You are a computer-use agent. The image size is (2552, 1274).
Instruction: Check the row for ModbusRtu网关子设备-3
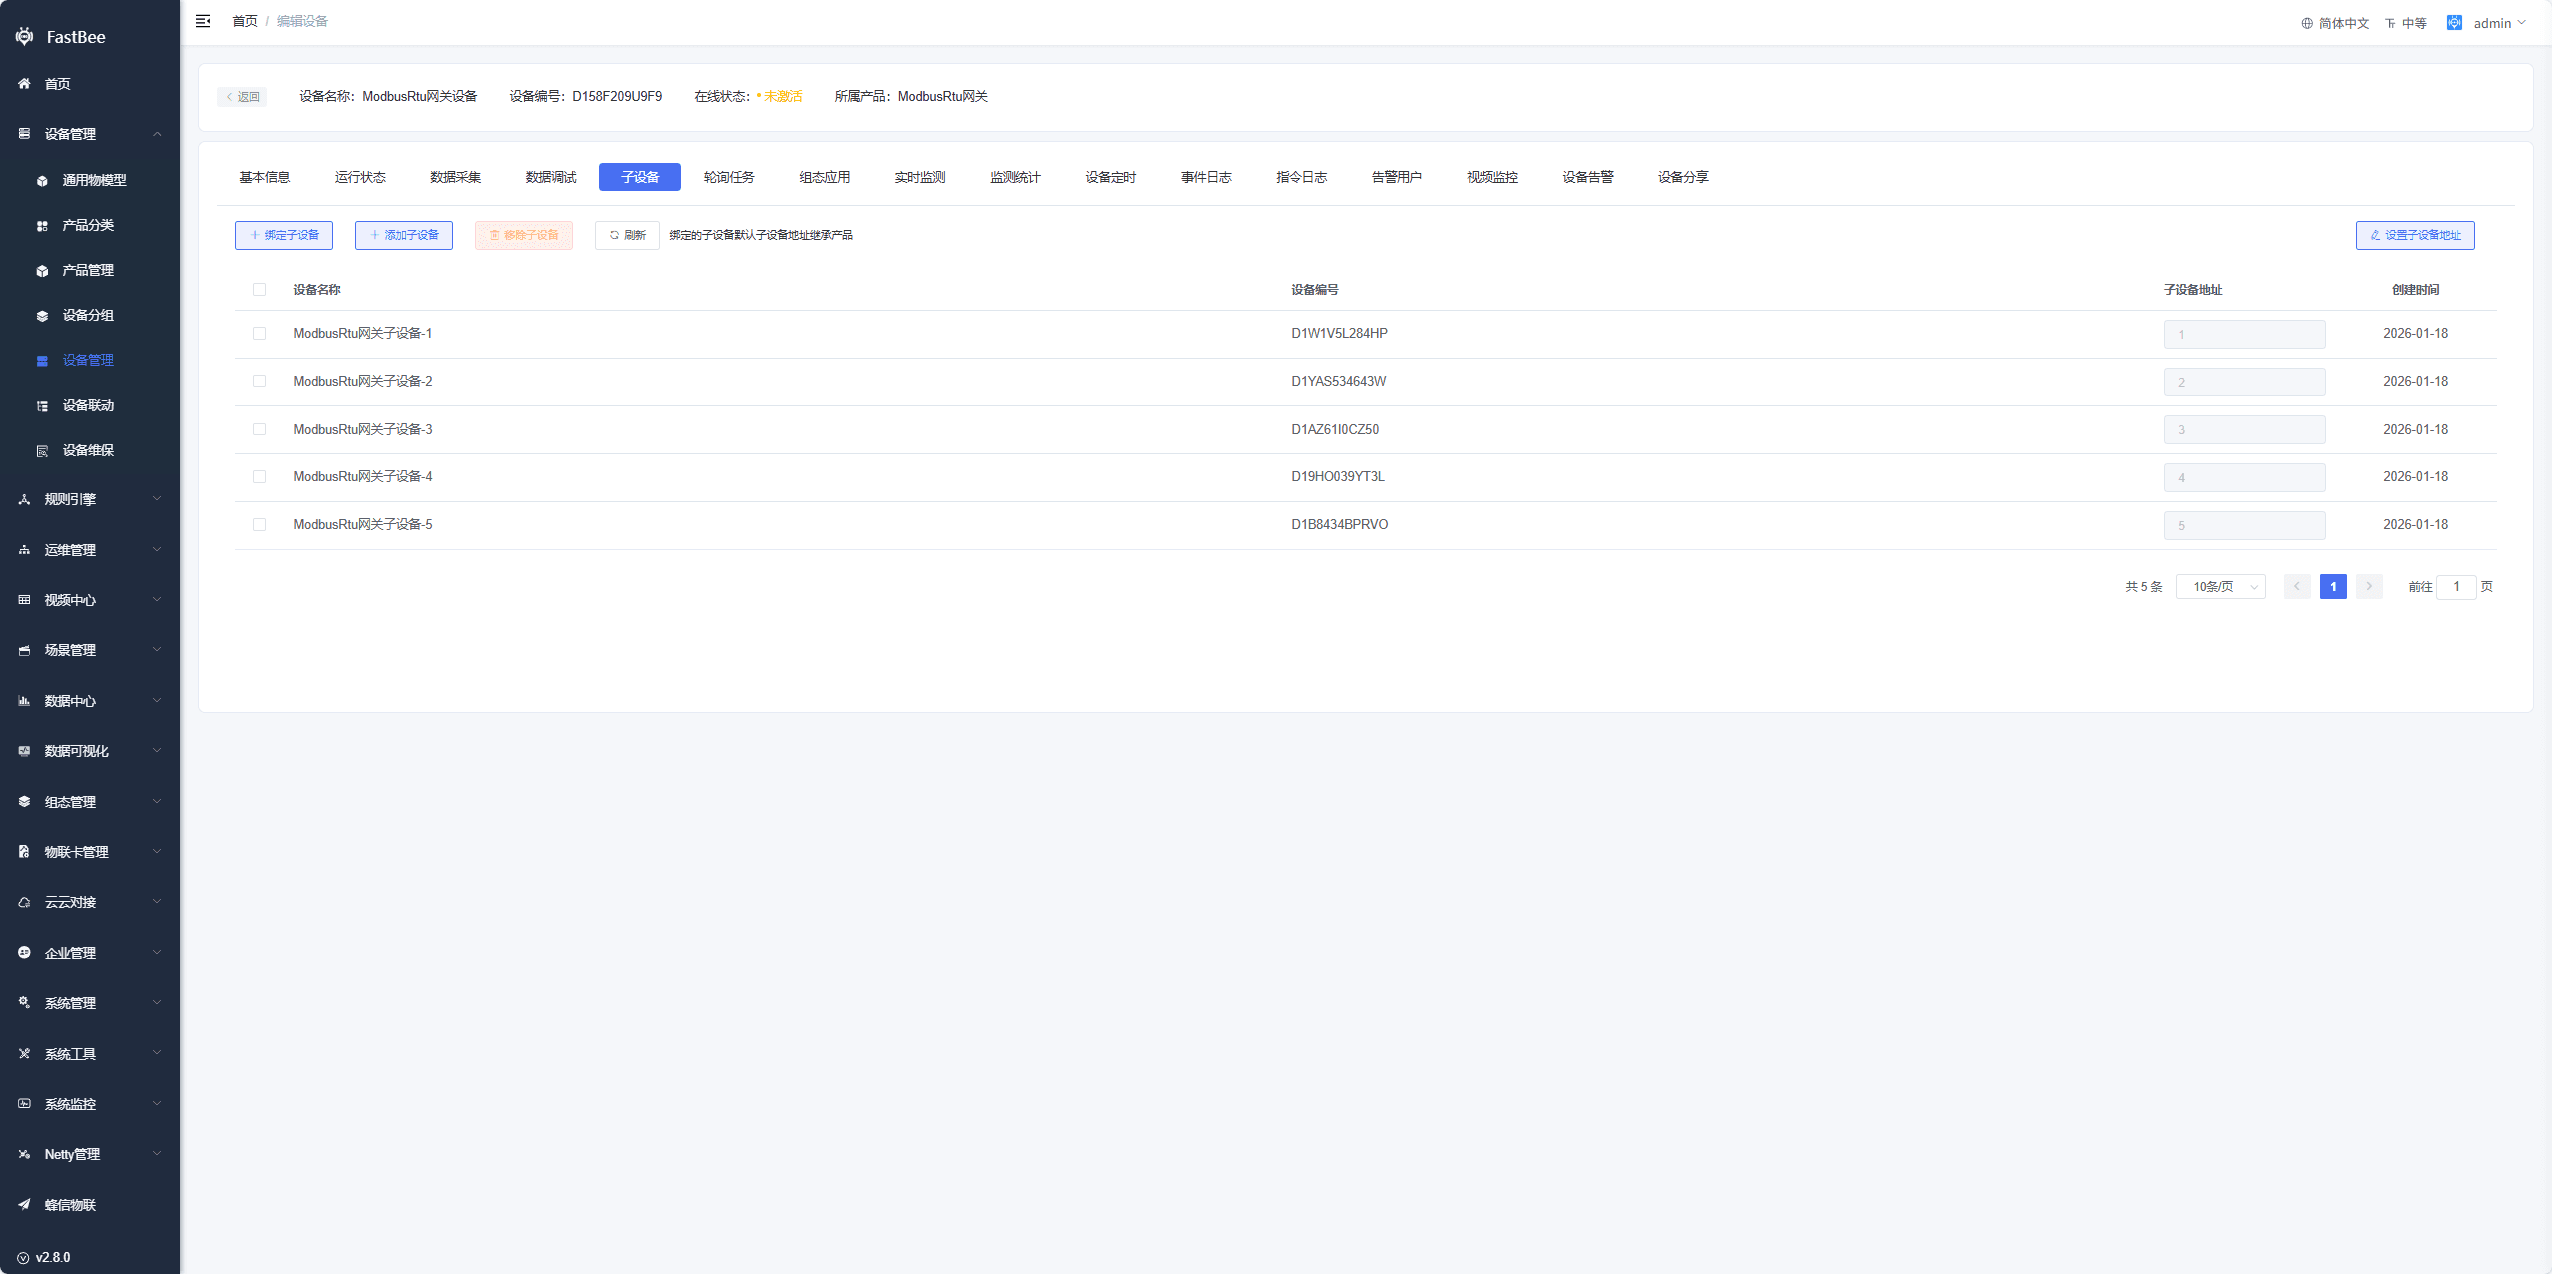tap(260, 429)
